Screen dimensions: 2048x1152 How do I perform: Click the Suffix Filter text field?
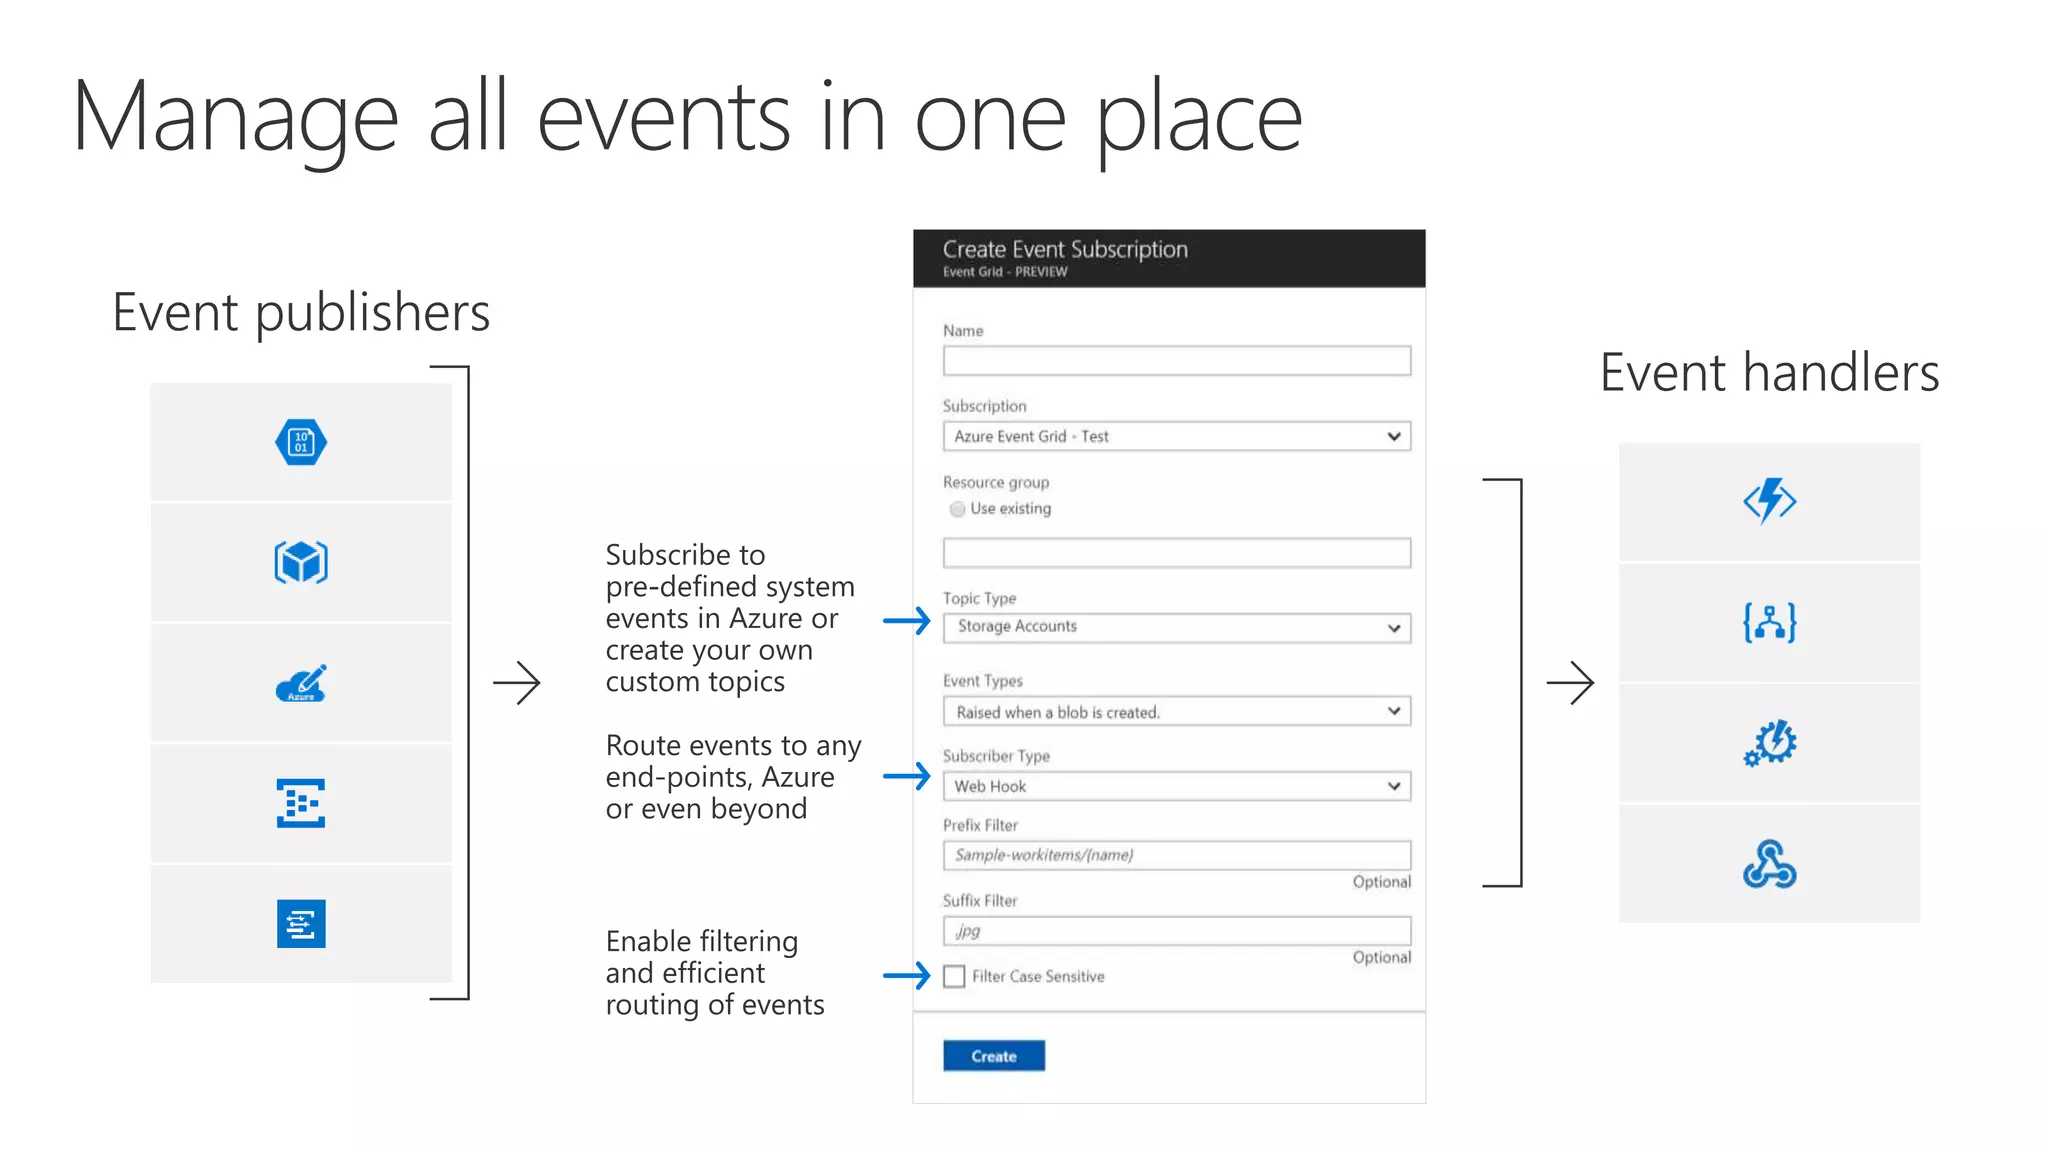(x=1176, y=931)
